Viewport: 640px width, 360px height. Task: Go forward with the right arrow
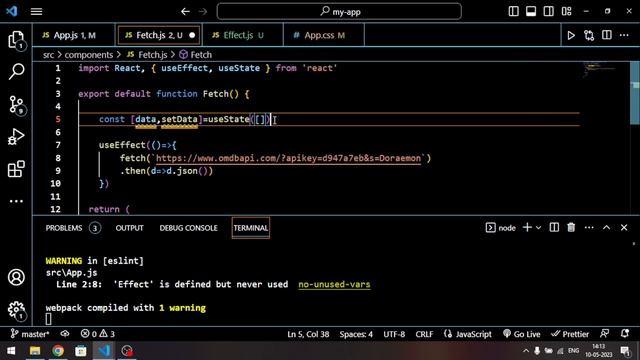point(202,11)
